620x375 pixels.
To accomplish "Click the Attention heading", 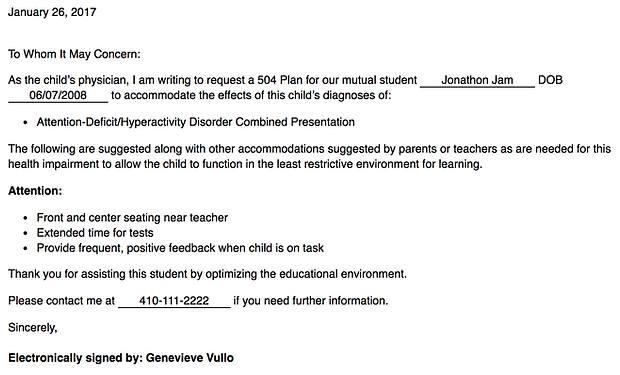I will pos(35,191).
